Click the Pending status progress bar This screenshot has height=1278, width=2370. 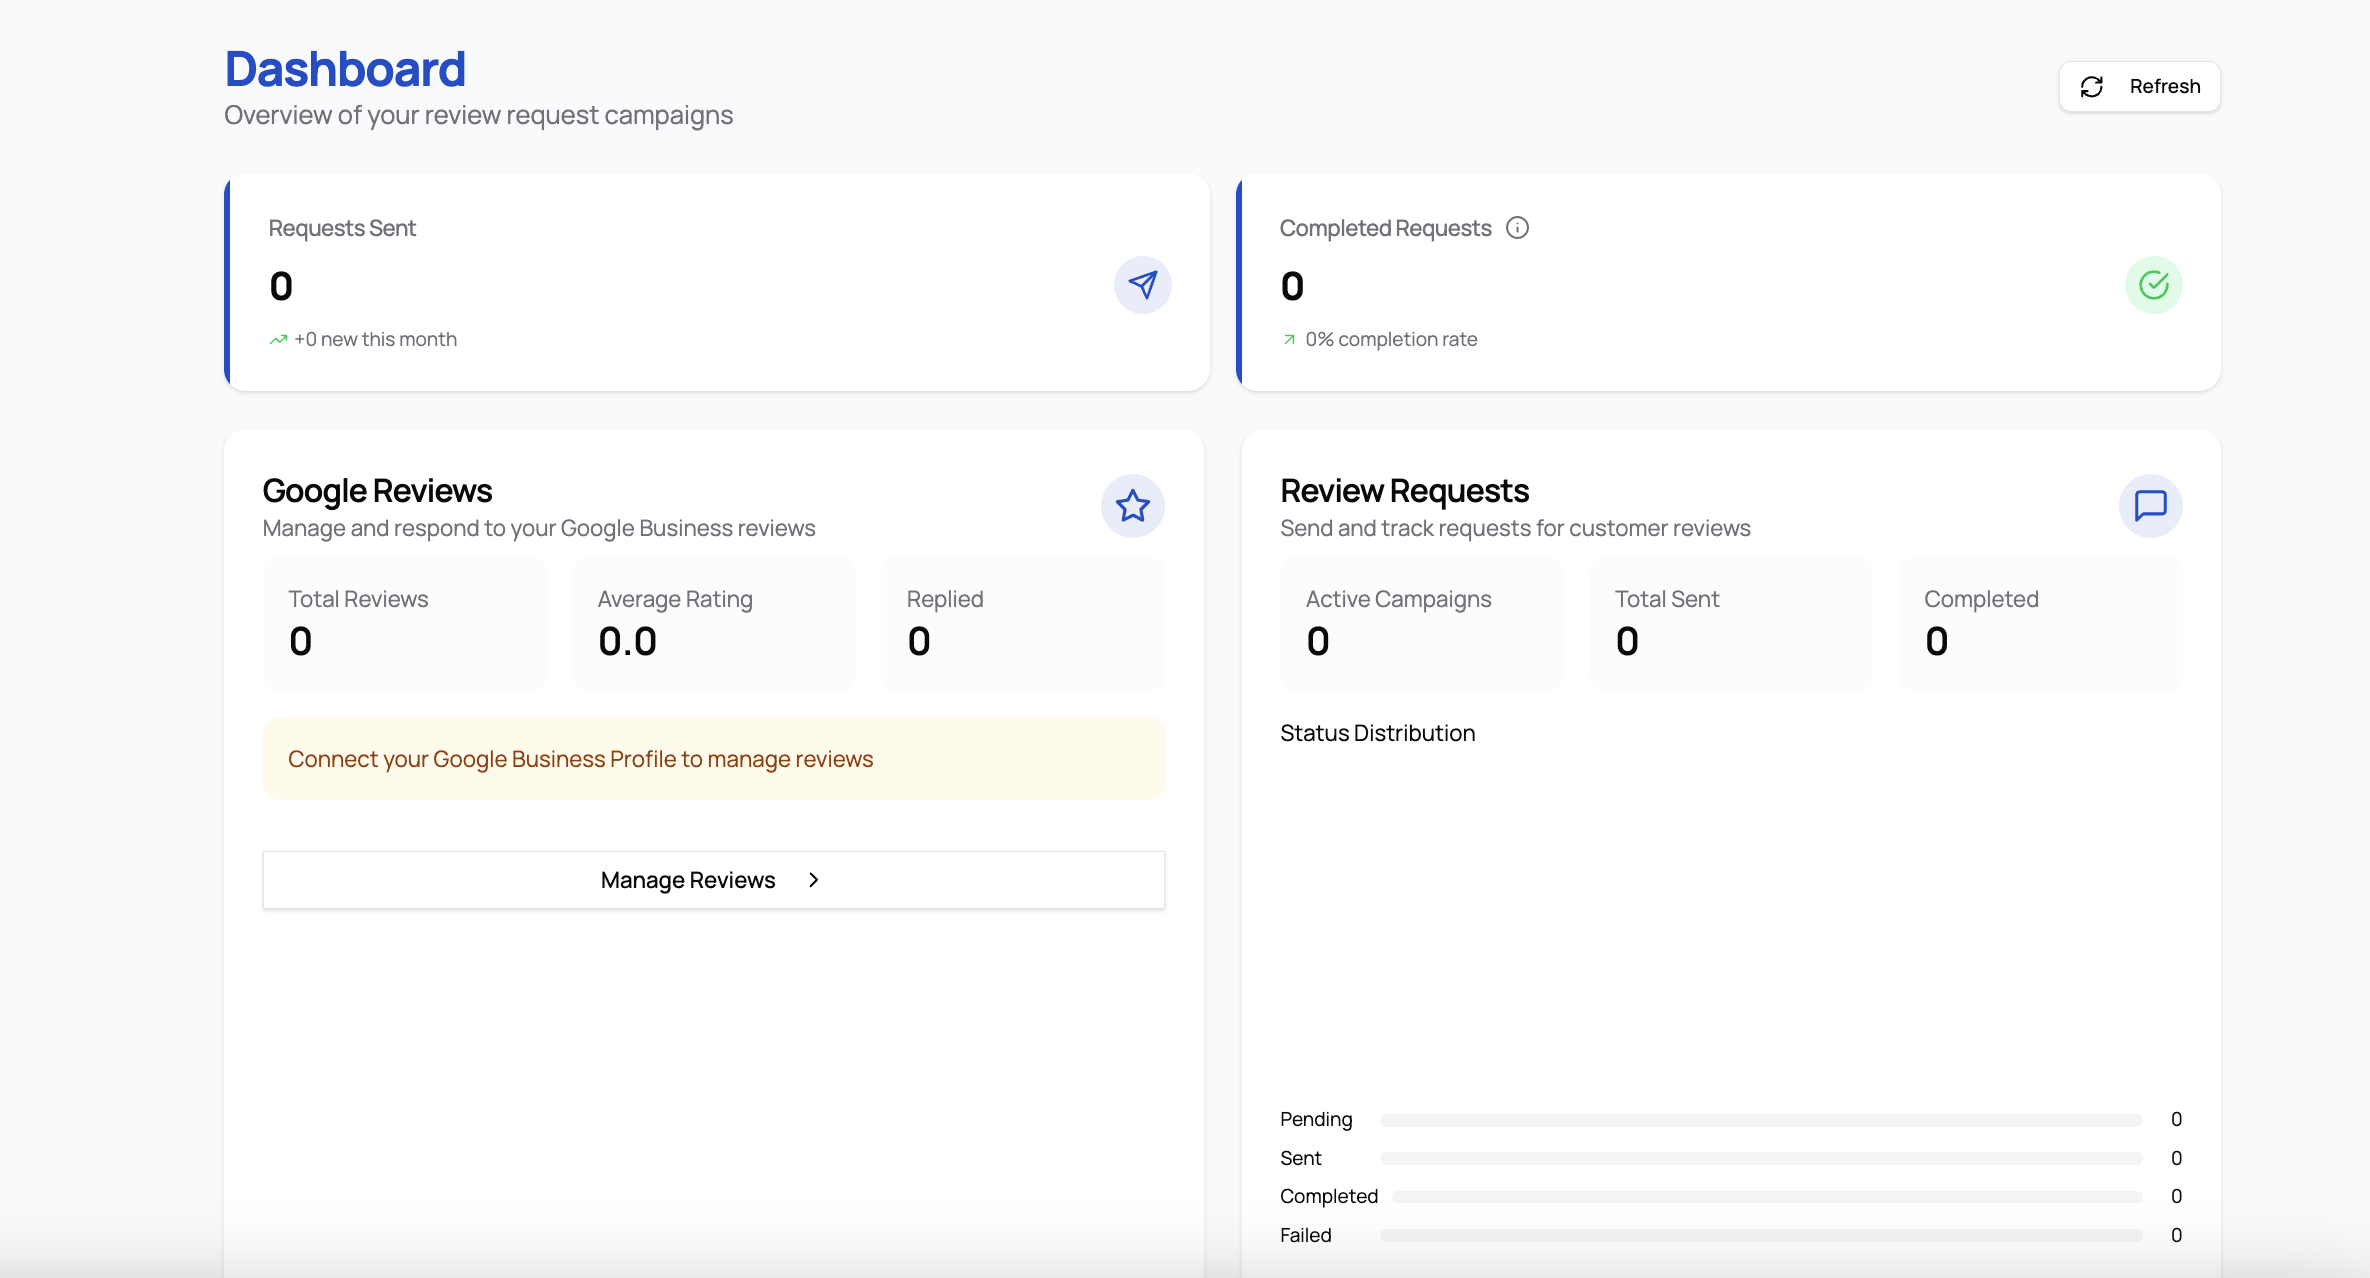click(1760, 1120)
